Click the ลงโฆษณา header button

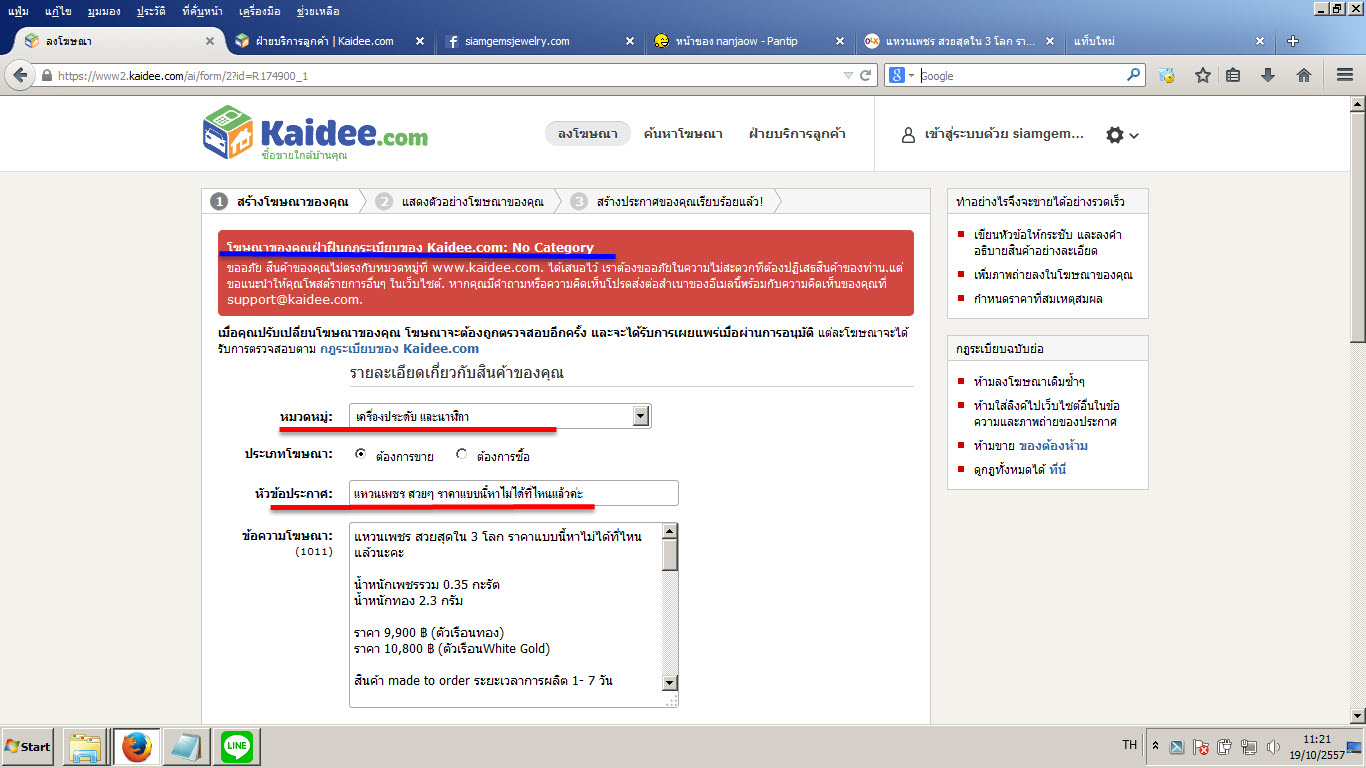pos(587,133)
